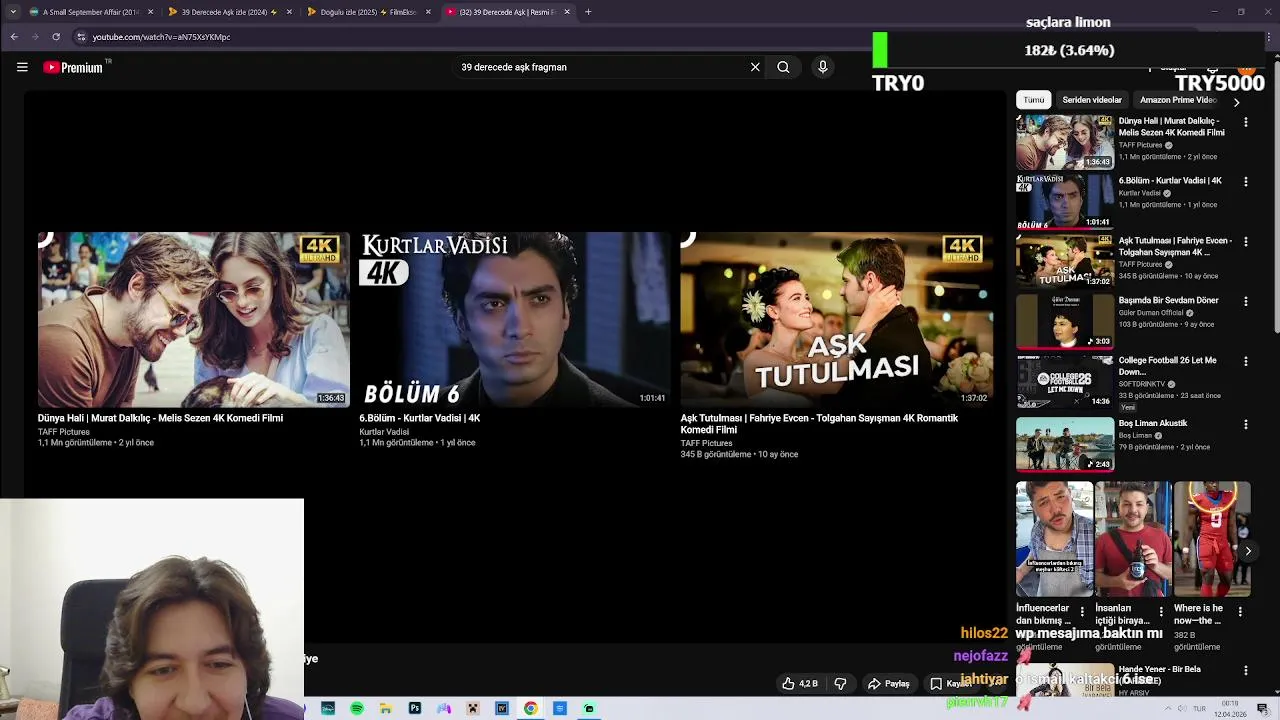Close the Doğulu izle tab

(x=428, y=12)
